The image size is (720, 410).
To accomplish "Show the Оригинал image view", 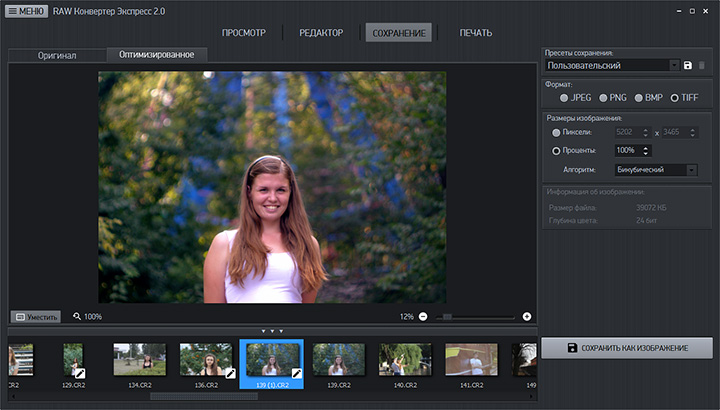I will coord(57,55).
